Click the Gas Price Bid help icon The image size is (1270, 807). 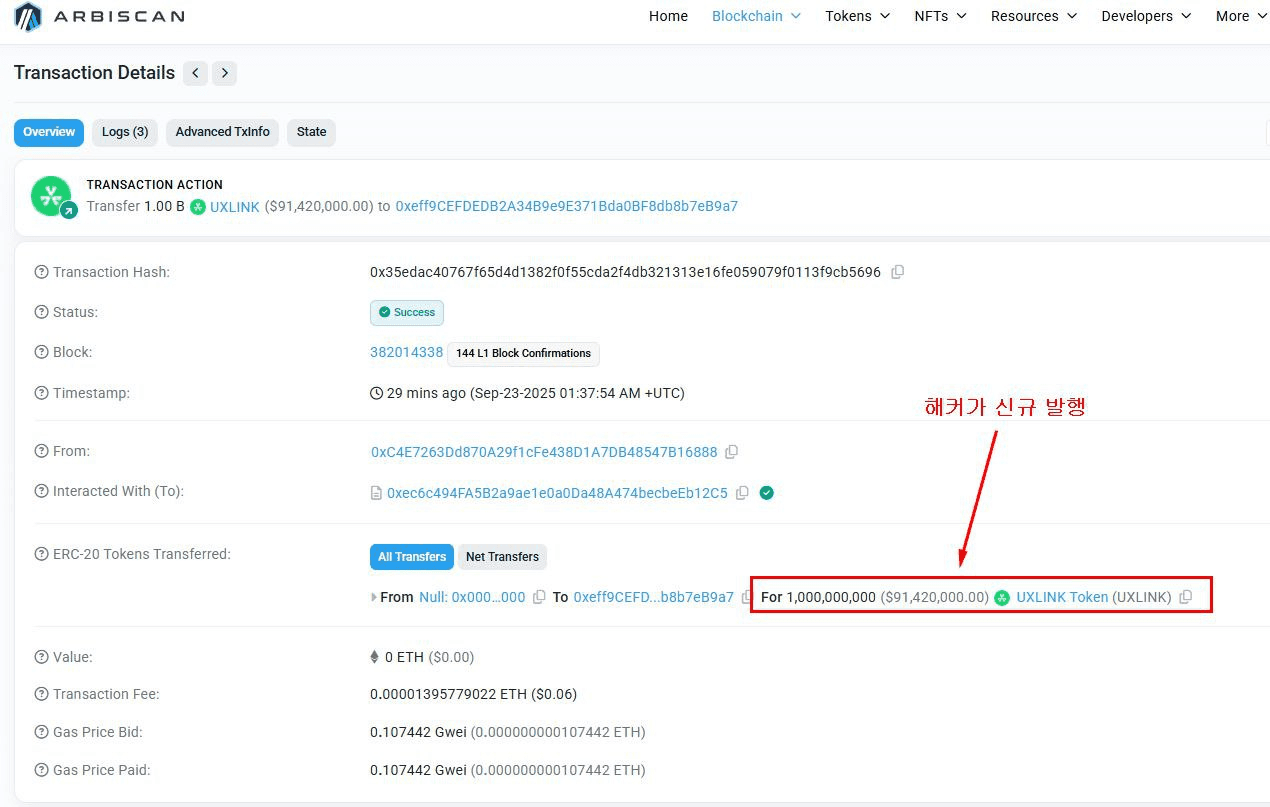pyautogui.click(x=41, y=732)
